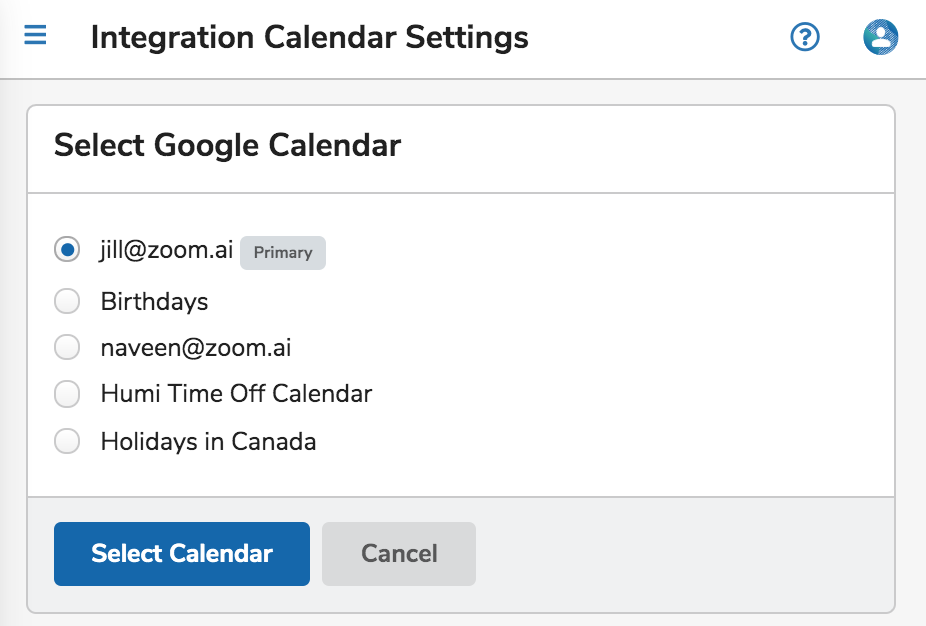Viewport: 926px width, 626px height.
Task: Click the Humi Time Off Calendar label
Action: [x=236, y=394]
